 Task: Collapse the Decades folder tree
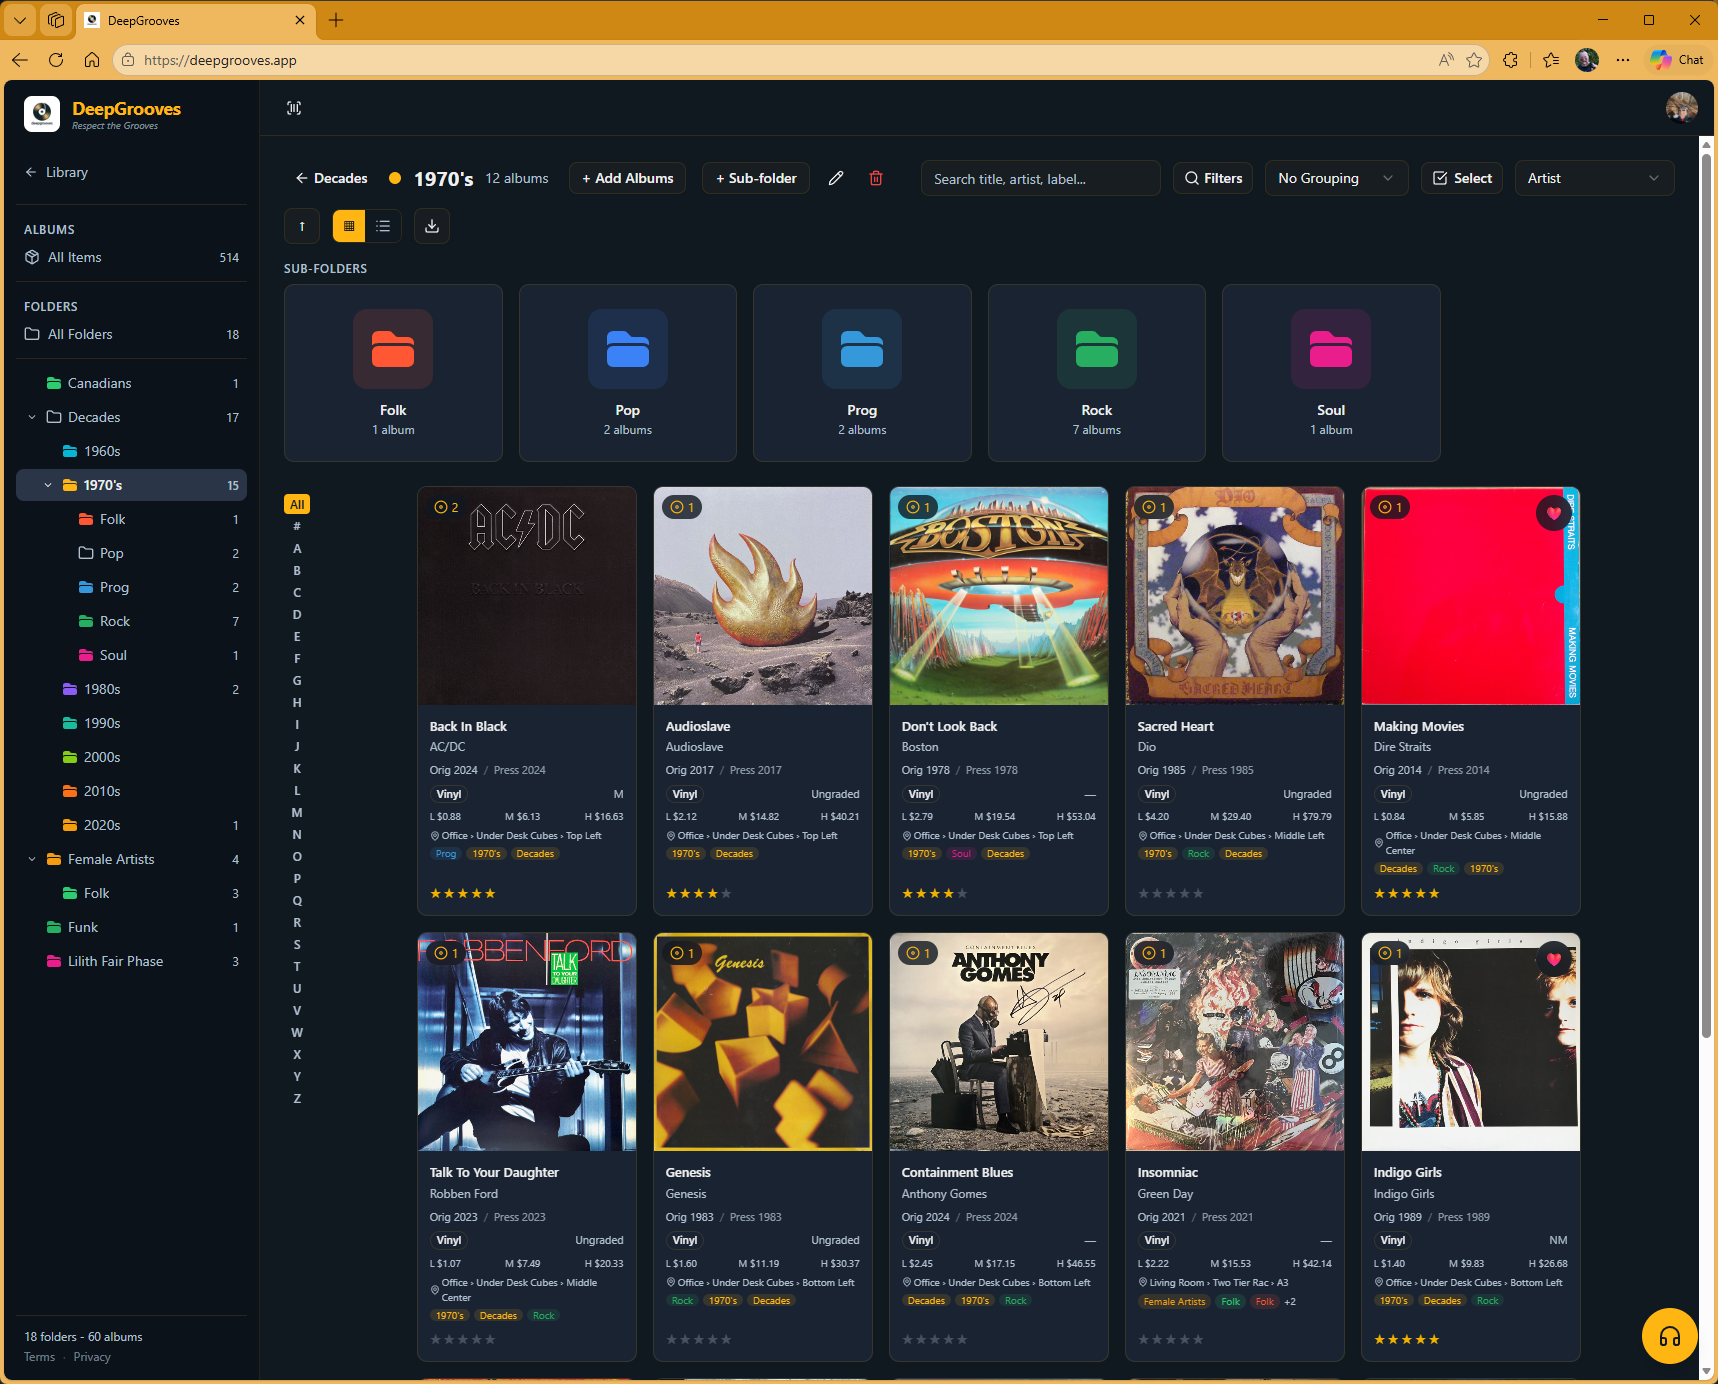point(32,417)
